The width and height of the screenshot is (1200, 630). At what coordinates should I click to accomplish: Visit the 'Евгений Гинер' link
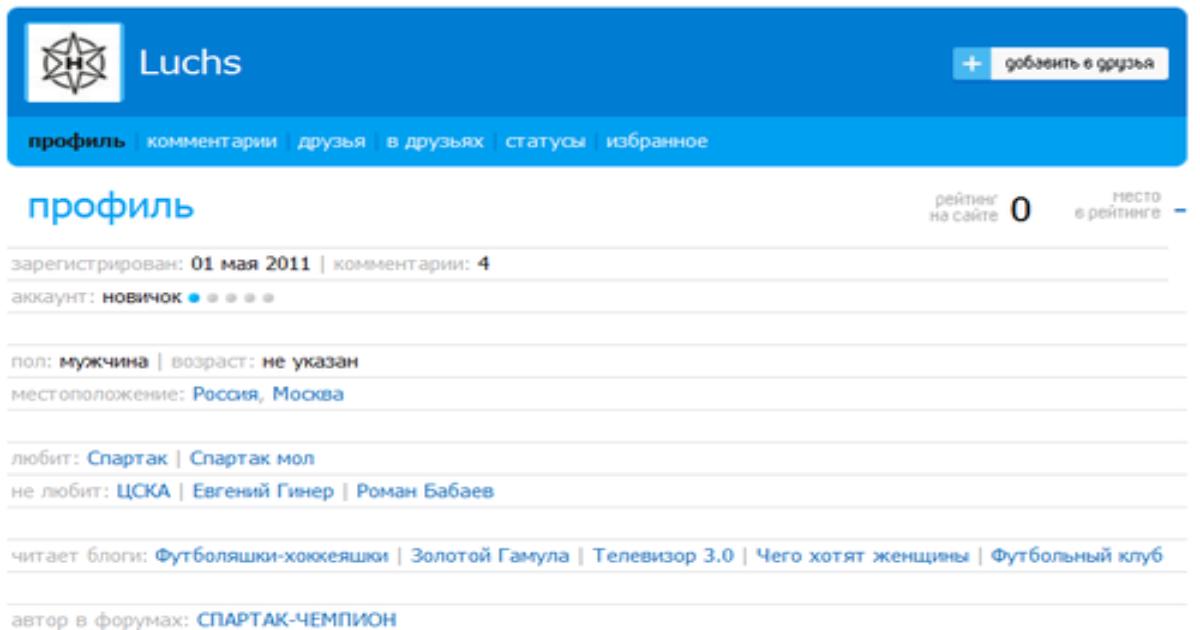263,491
